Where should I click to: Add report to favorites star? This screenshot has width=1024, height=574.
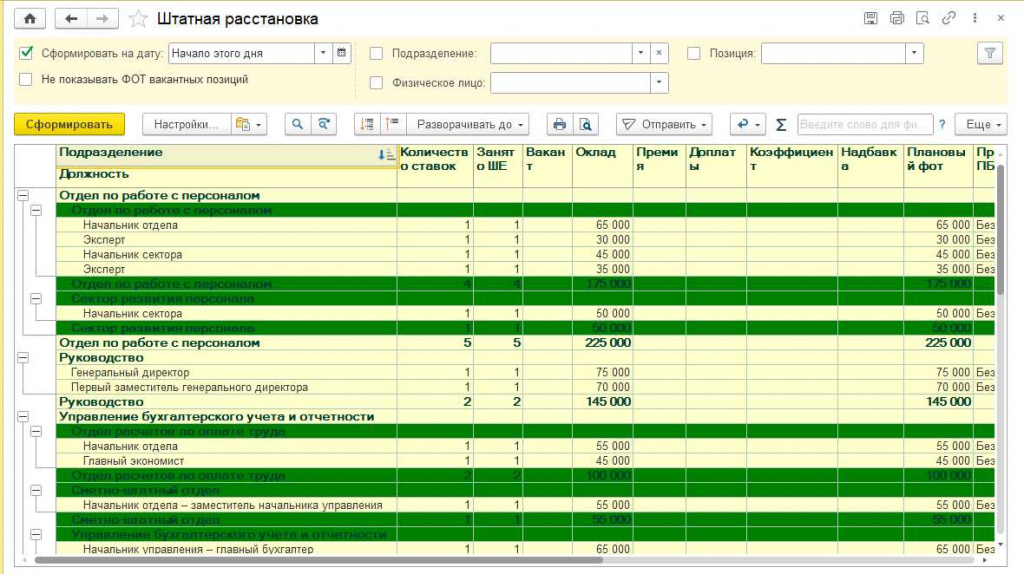(138, 19)
